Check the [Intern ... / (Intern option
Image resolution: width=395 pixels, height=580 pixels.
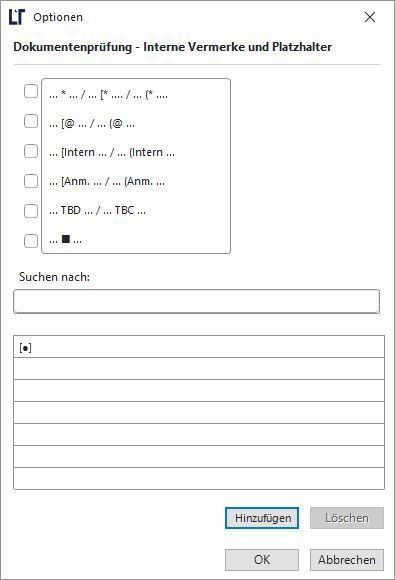[x=31, y=151]
